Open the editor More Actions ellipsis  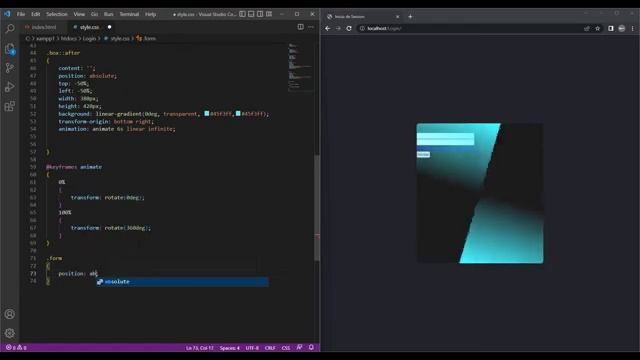coord(311,27)
